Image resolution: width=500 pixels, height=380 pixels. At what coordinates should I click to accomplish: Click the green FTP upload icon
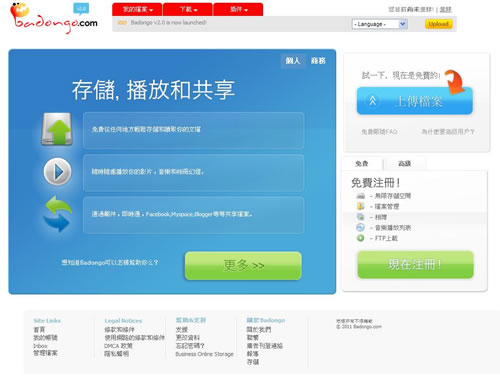click(360, 238)
